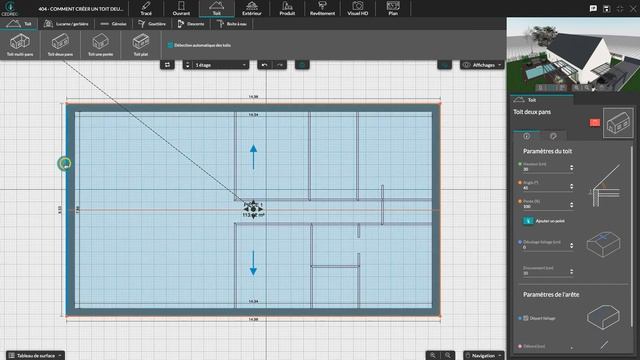Adjust the Angle value stepper
This screenshot has height=360, width=640.
(x=571, y=187)
